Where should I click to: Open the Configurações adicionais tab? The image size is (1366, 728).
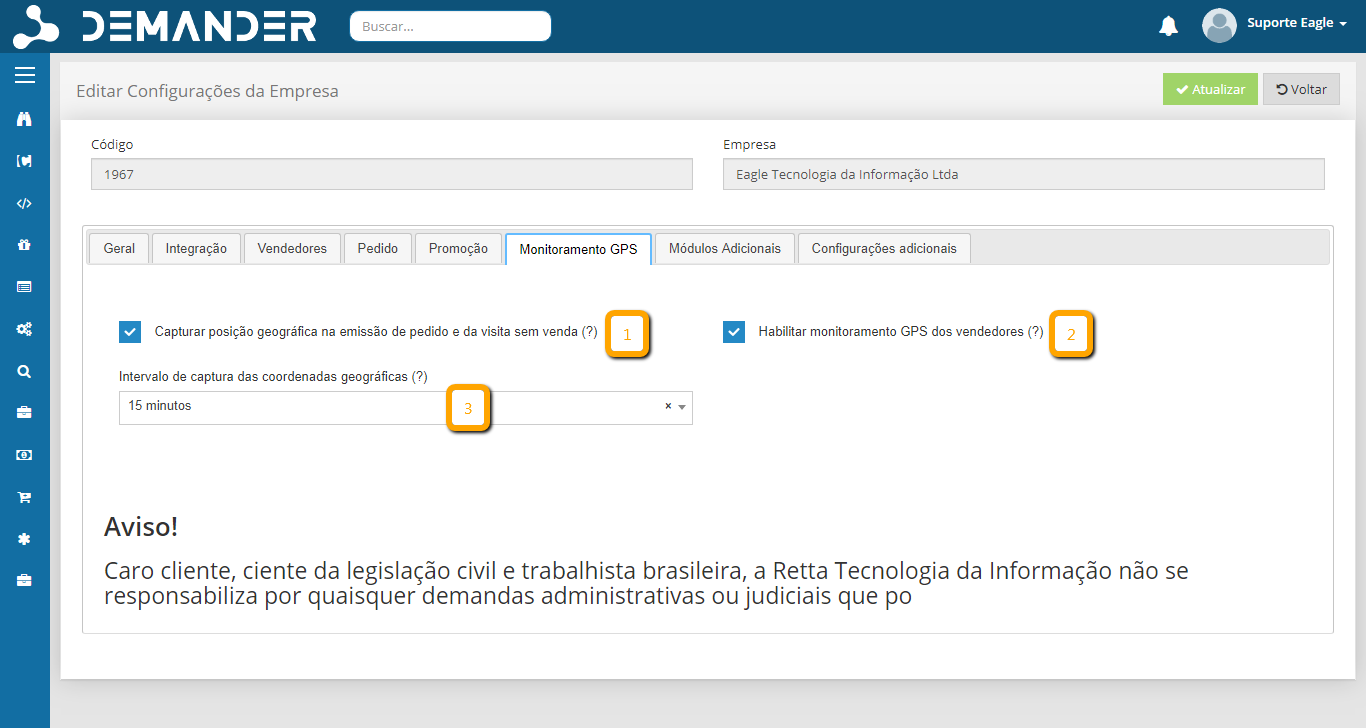point(884,249)
